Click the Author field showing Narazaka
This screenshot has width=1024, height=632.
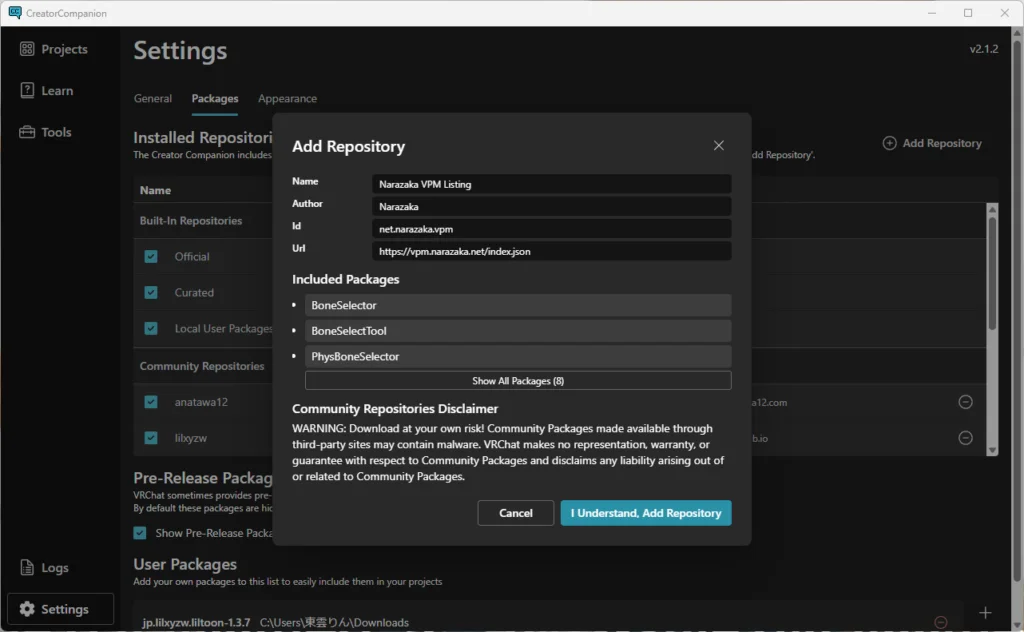pyautogui.click(x=551, y=206)
